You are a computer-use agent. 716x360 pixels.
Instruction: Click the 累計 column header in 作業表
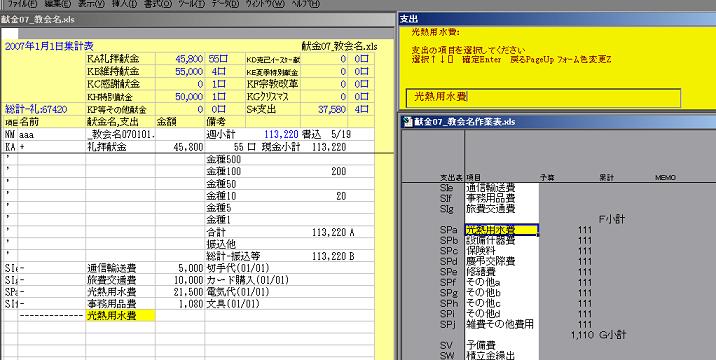pos(606,178)
